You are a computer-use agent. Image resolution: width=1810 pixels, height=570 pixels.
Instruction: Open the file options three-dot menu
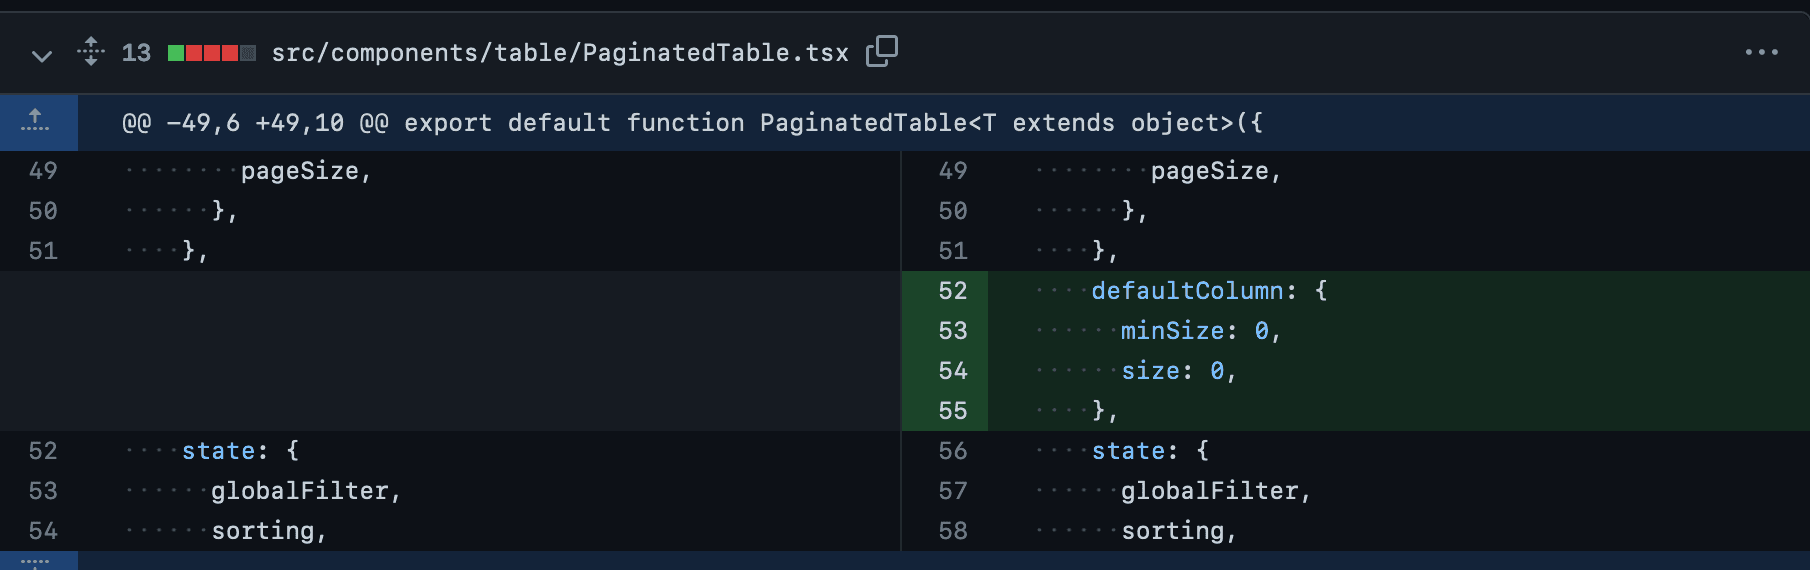pos(1761,52)
